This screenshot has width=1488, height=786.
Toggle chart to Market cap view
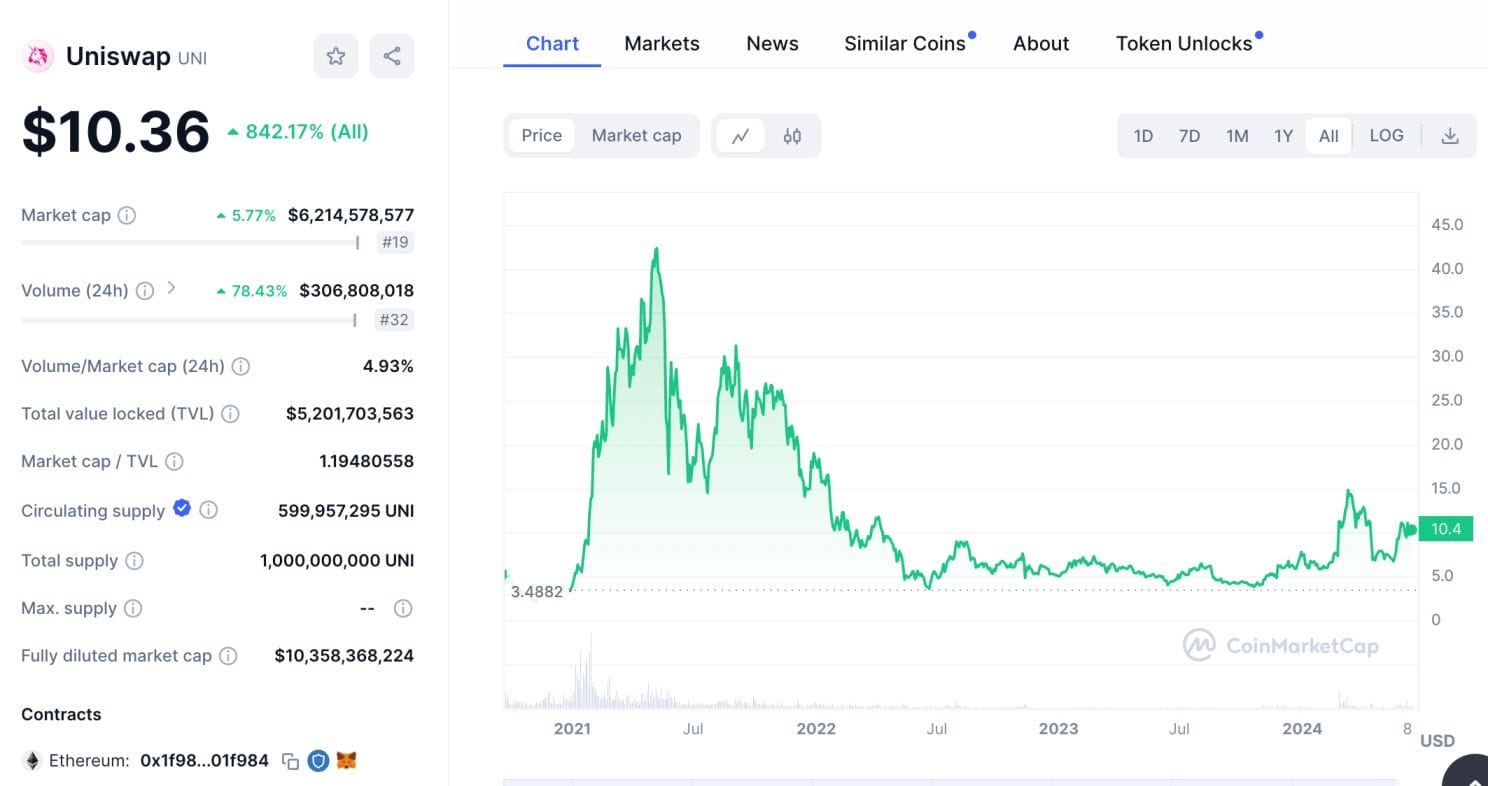636,136
